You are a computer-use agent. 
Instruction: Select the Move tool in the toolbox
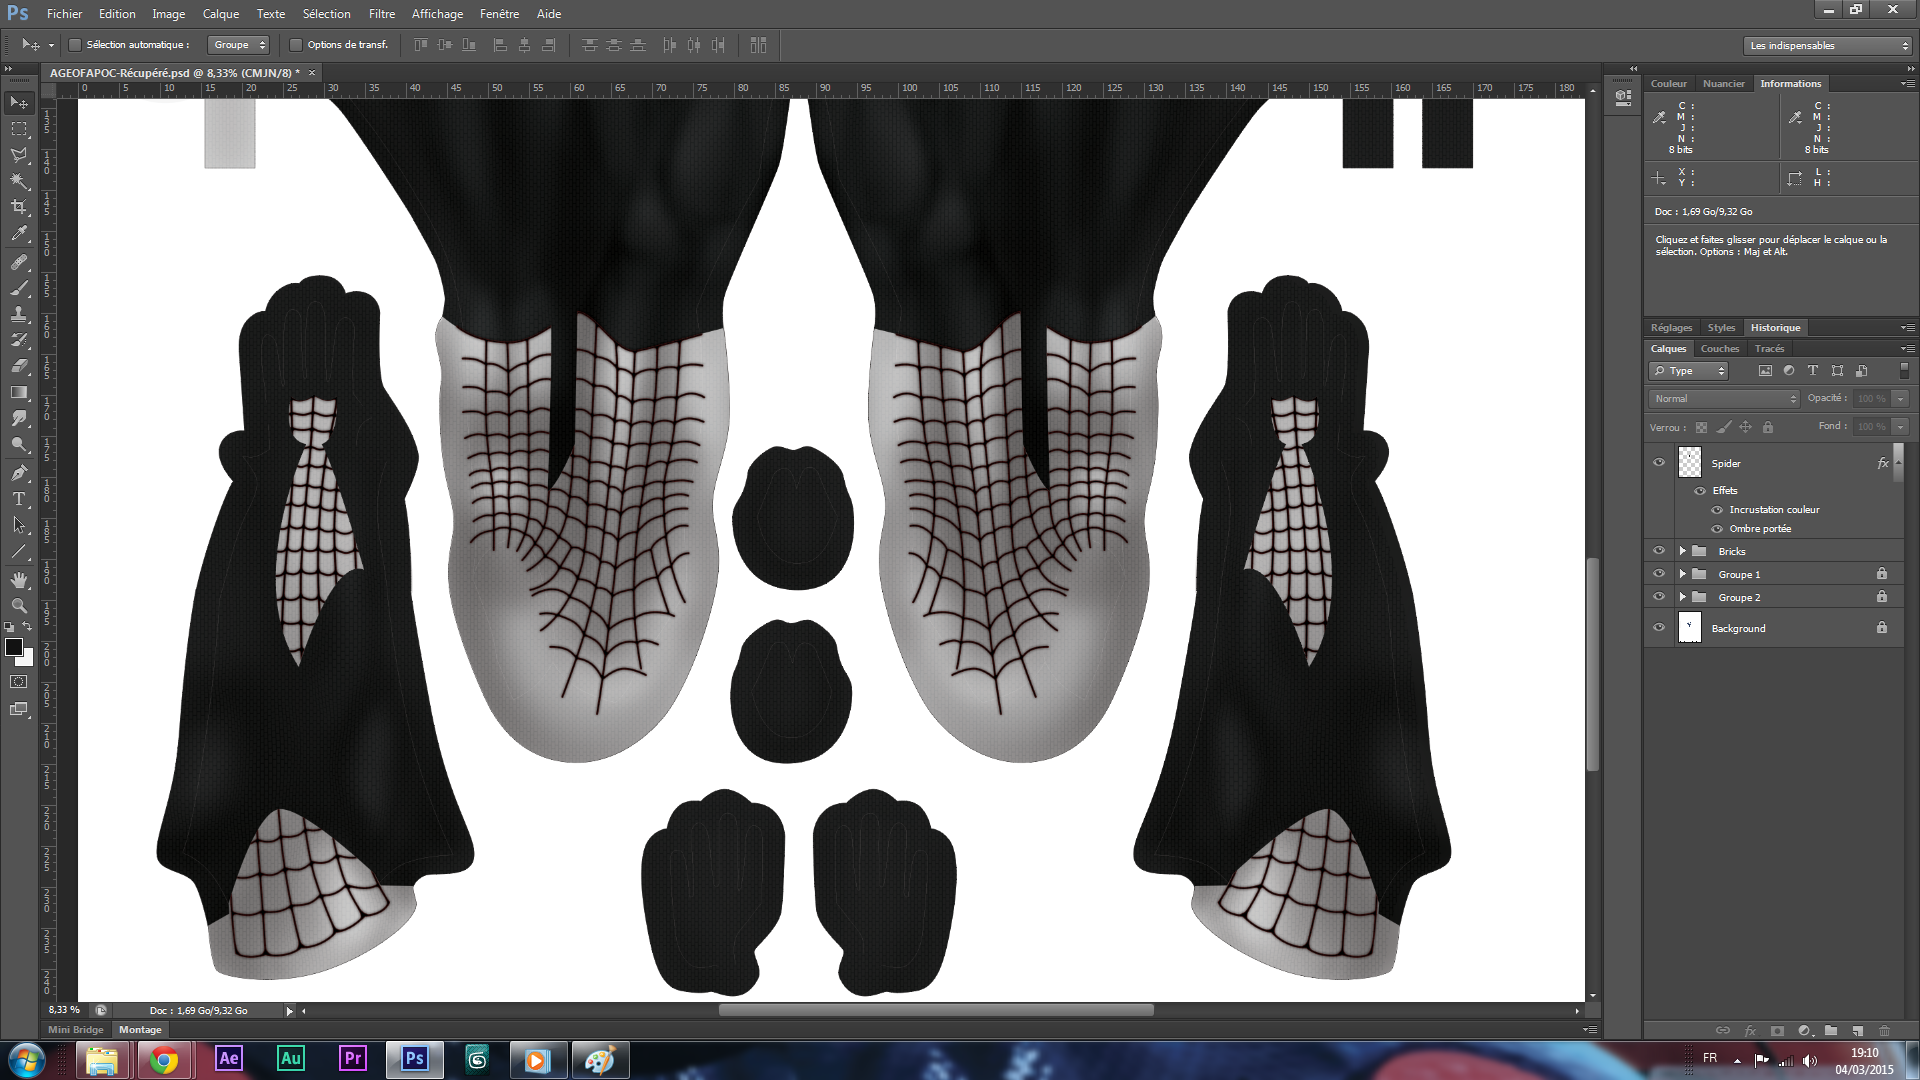(x=19, y=102)
